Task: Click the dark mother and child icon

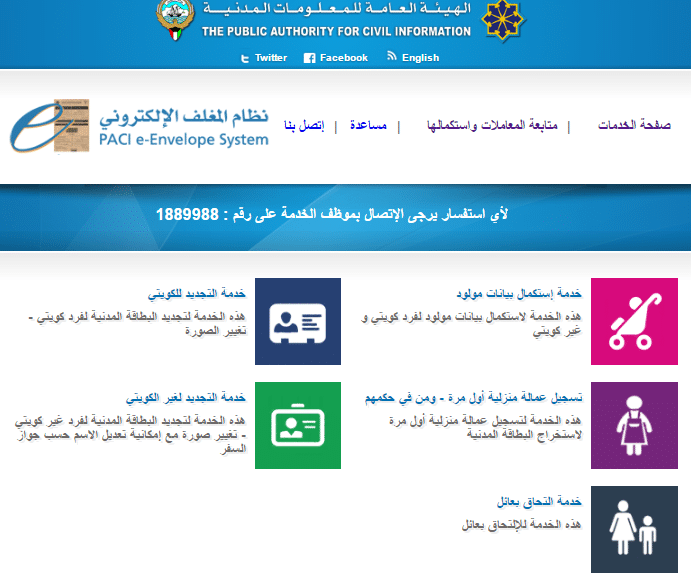Action: (634, 529)
